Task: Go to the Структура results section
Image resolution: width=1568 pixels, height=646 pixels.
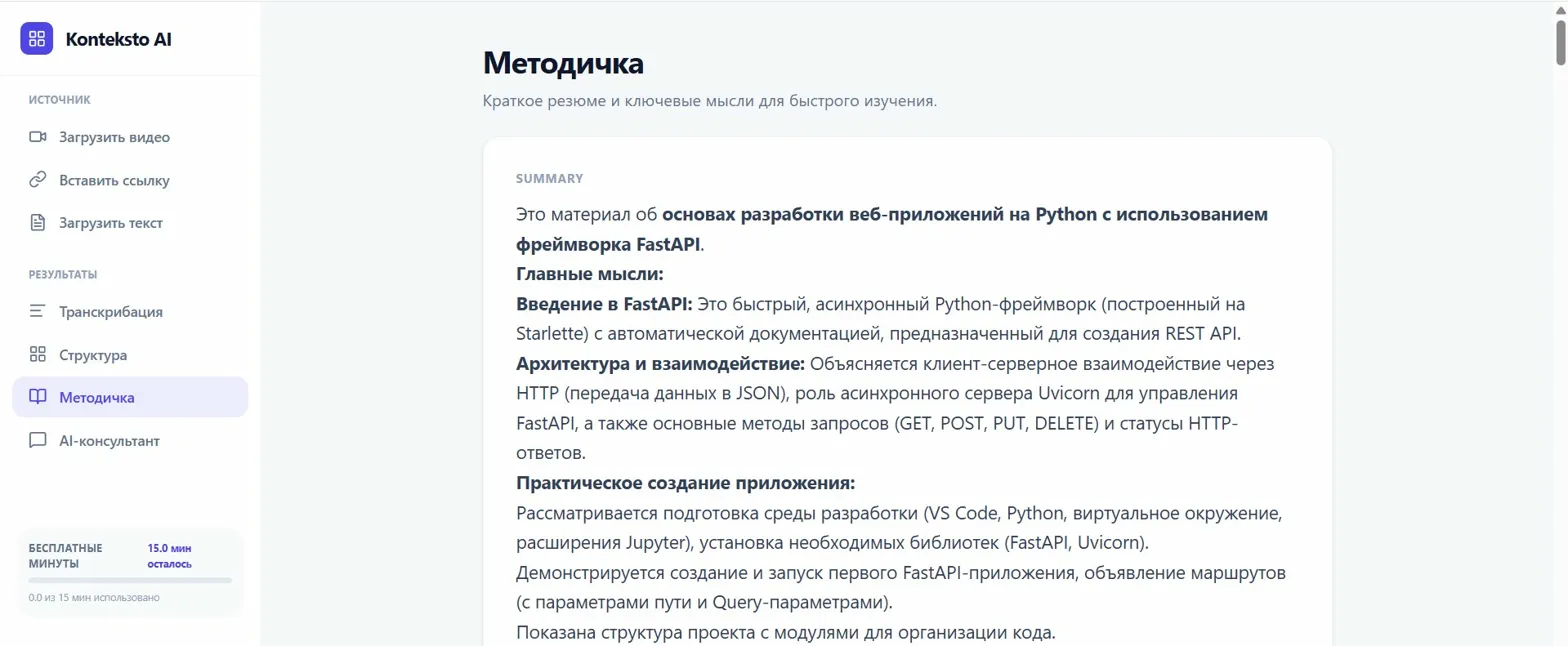Action: click(x=130, y=354)
